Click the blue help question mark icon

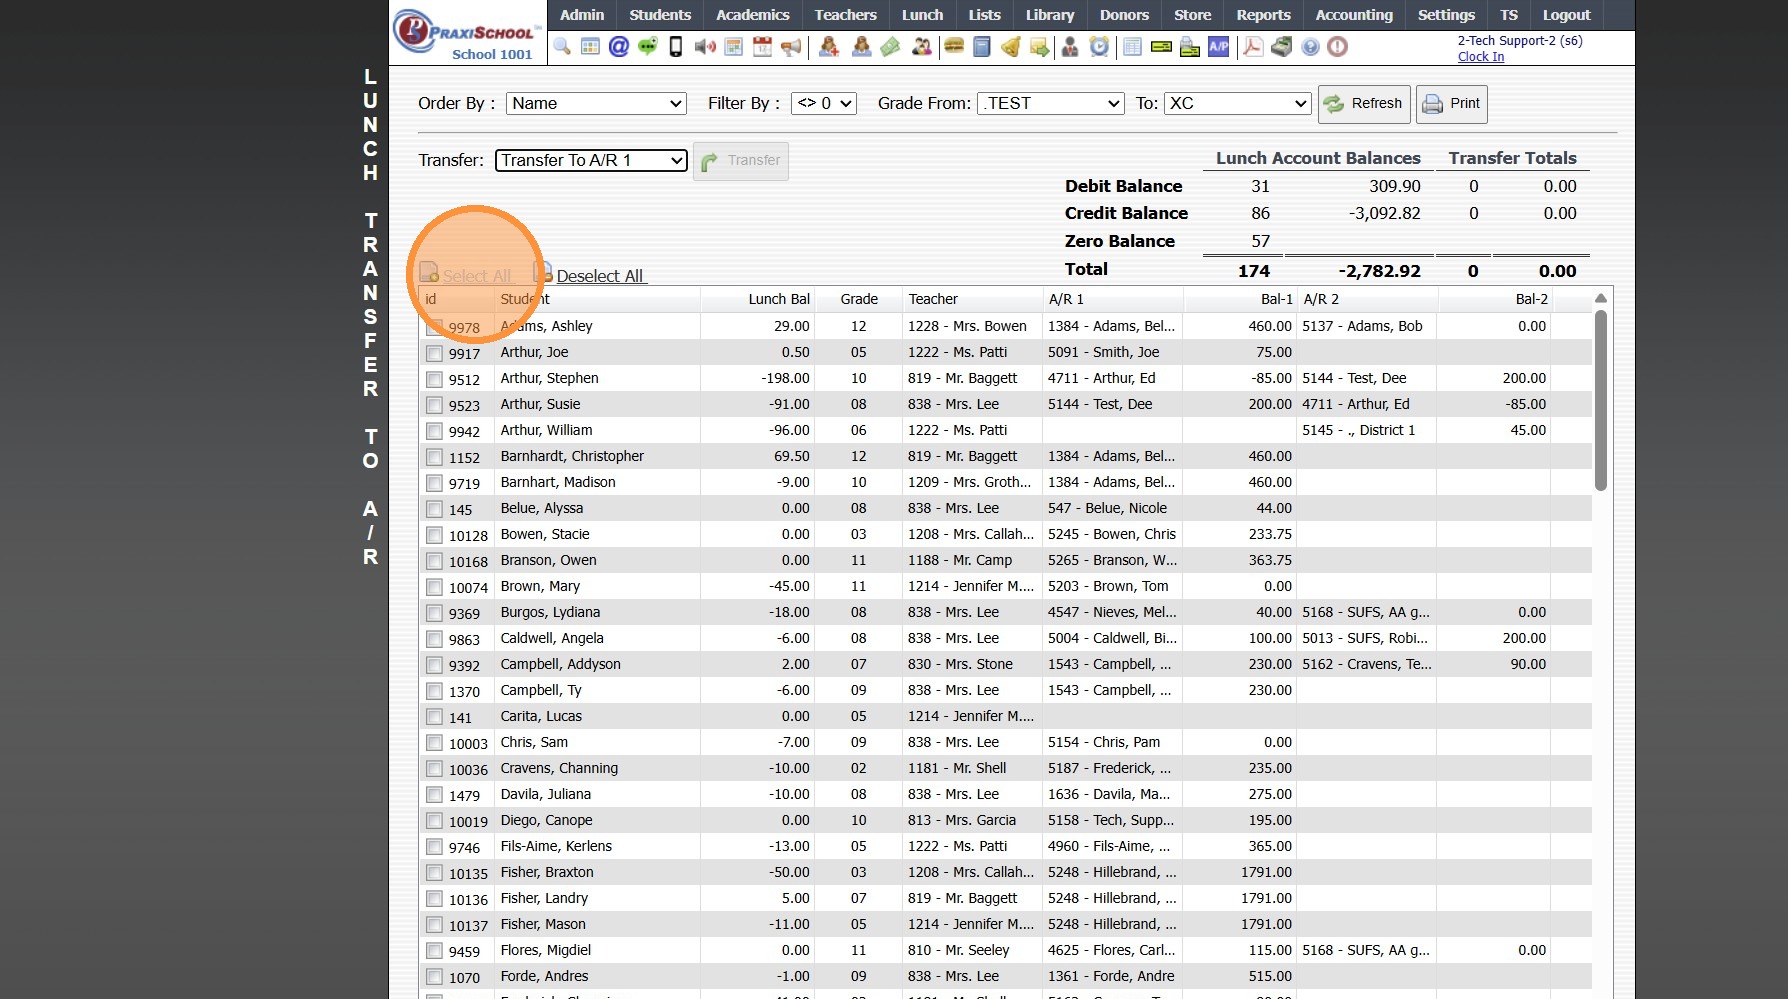coord(1310,47)
